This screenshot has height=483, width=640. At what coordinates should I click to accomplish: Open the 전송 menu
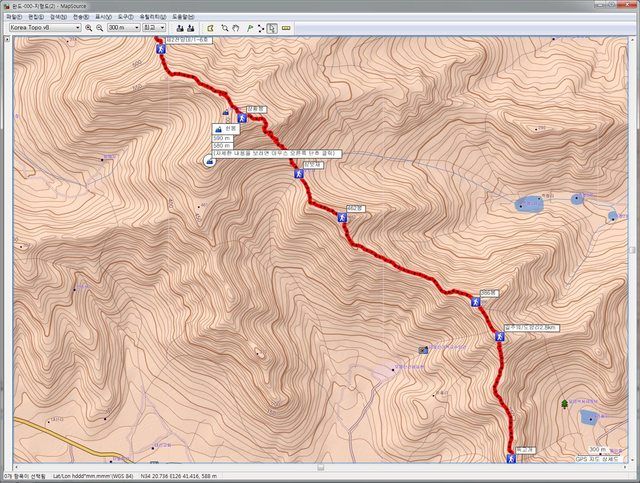[x=80, y=17]
